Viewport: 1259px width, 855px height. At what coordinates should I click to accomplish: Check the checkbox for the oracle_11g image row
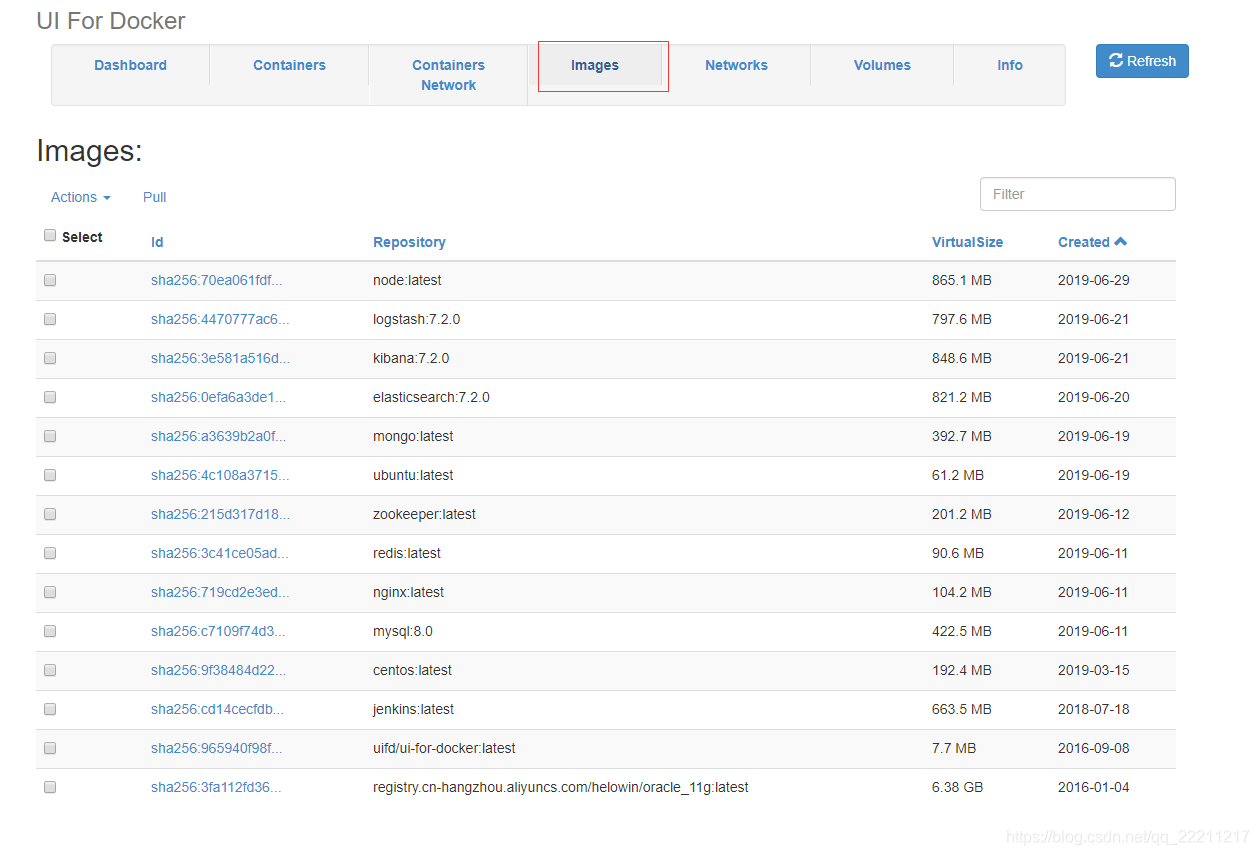[49, 787]
